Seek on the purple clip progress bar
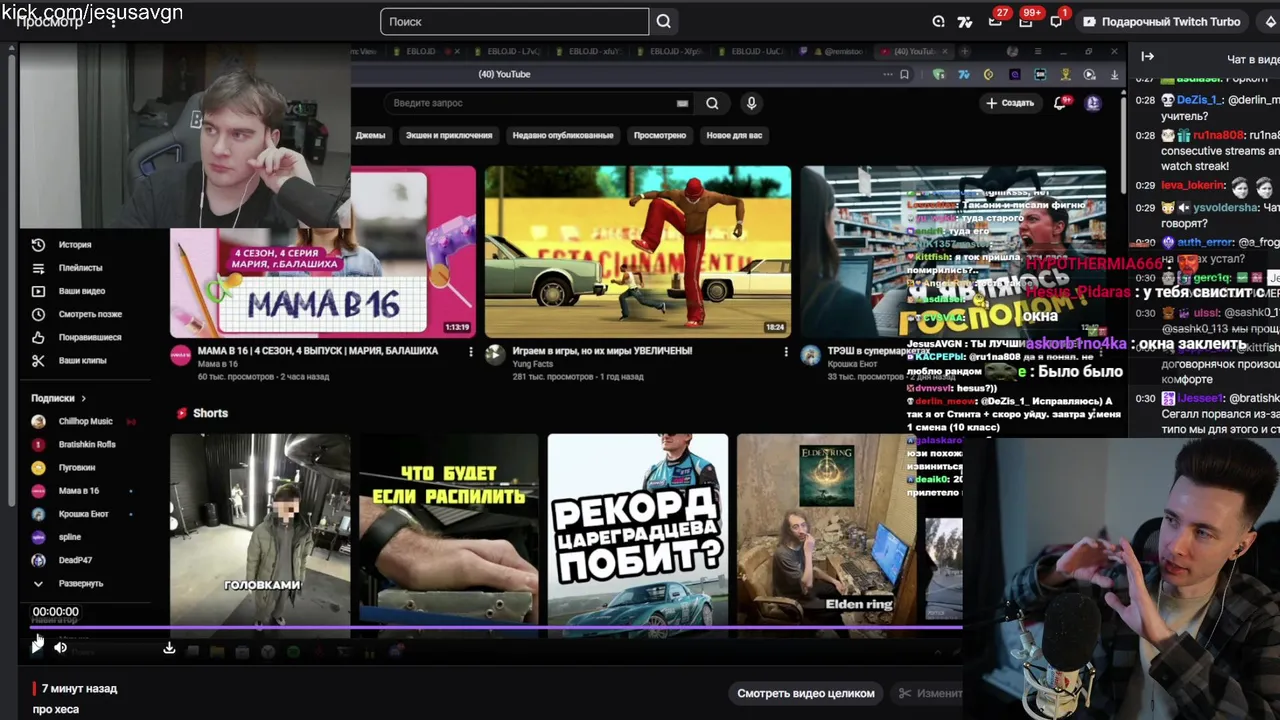Viewport: 1280px width, 720px height. click(x=497, y=628)
